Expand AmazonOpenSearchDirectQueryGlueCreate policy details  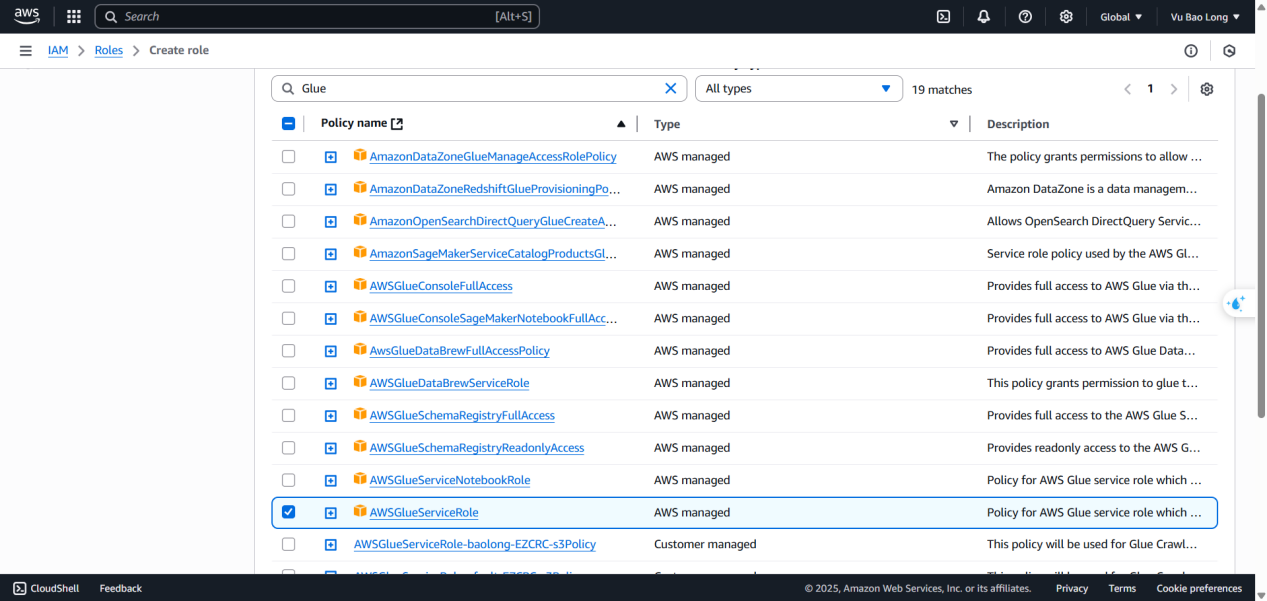(x=331, y=221)
